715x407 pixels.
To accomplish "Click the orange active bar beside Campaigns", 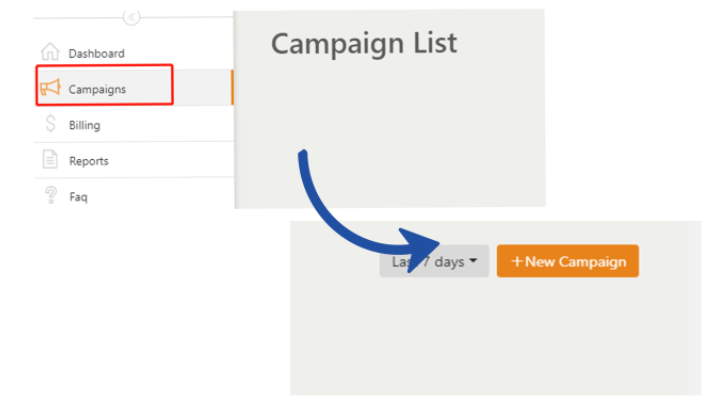I will (232, 87).
